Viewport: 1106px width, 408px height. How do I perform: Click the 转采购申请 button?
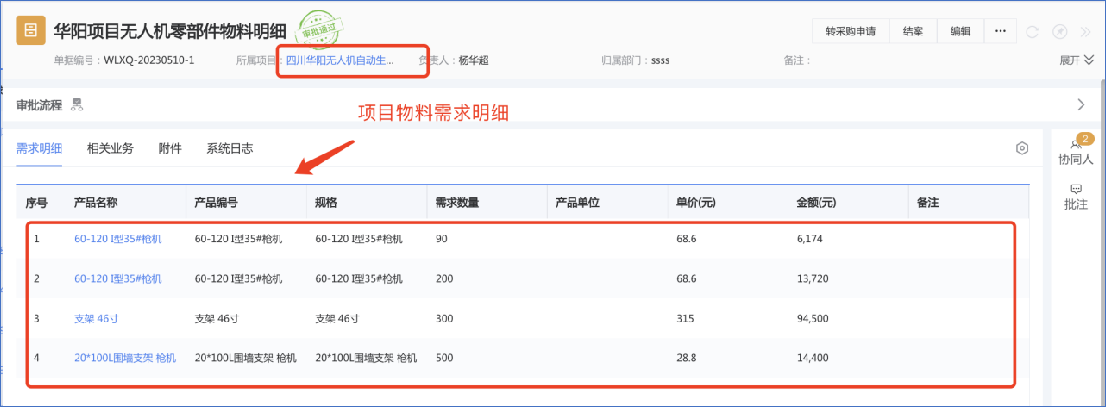850,31
